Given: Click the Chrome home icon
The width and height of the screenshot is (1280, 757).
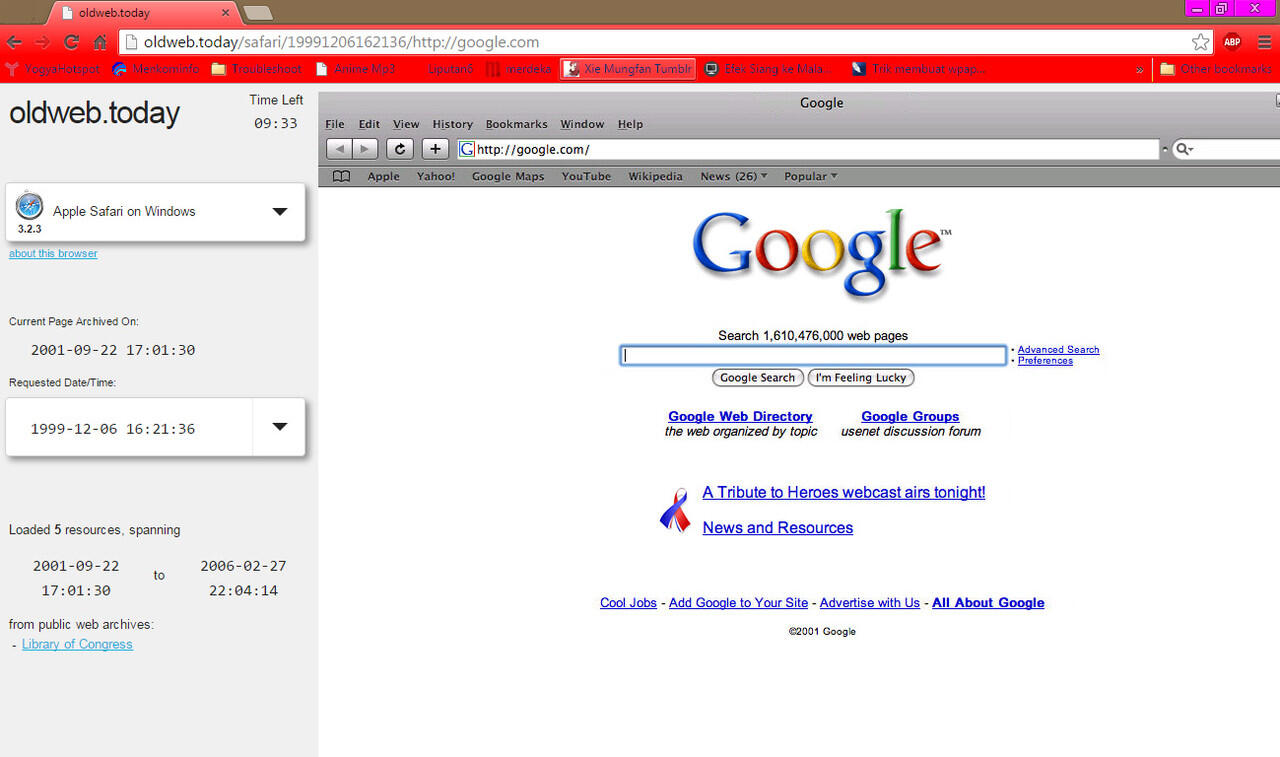Looking at the screenshot, I should 100,42.
